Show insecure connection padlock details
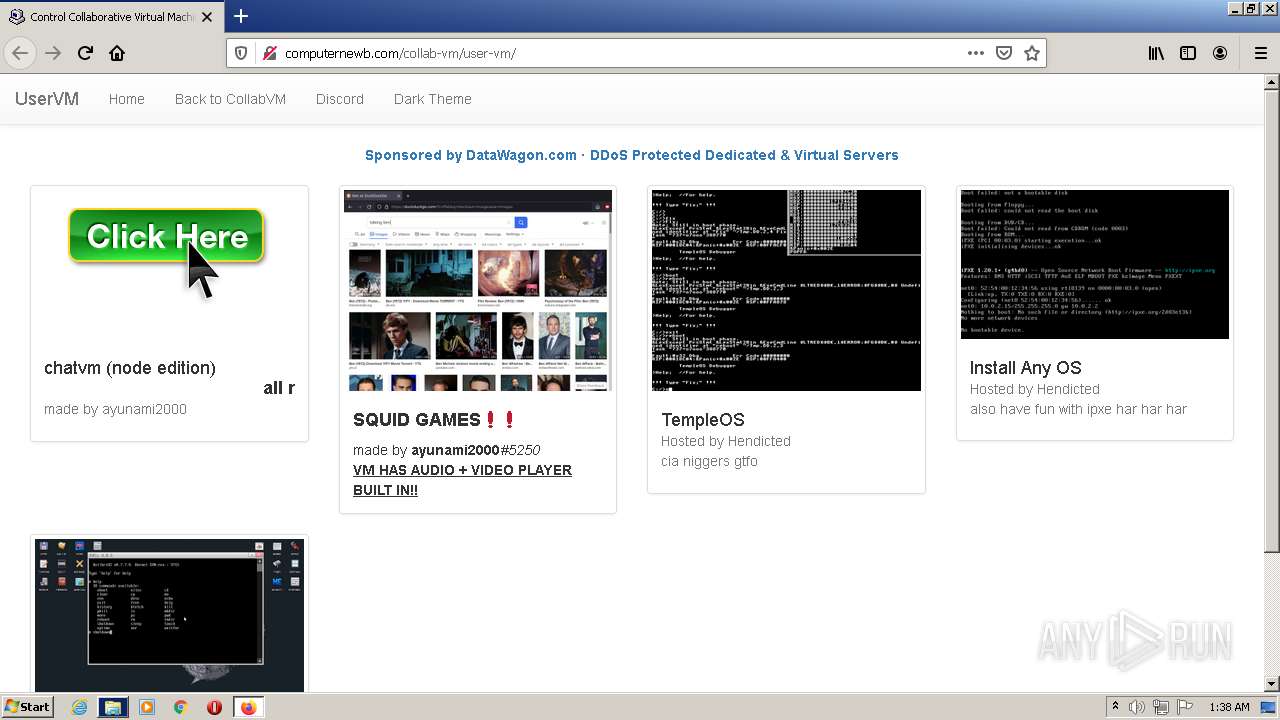Image resolution: width=1280 pixels, height=720 pixels. (x=268, y=53)
